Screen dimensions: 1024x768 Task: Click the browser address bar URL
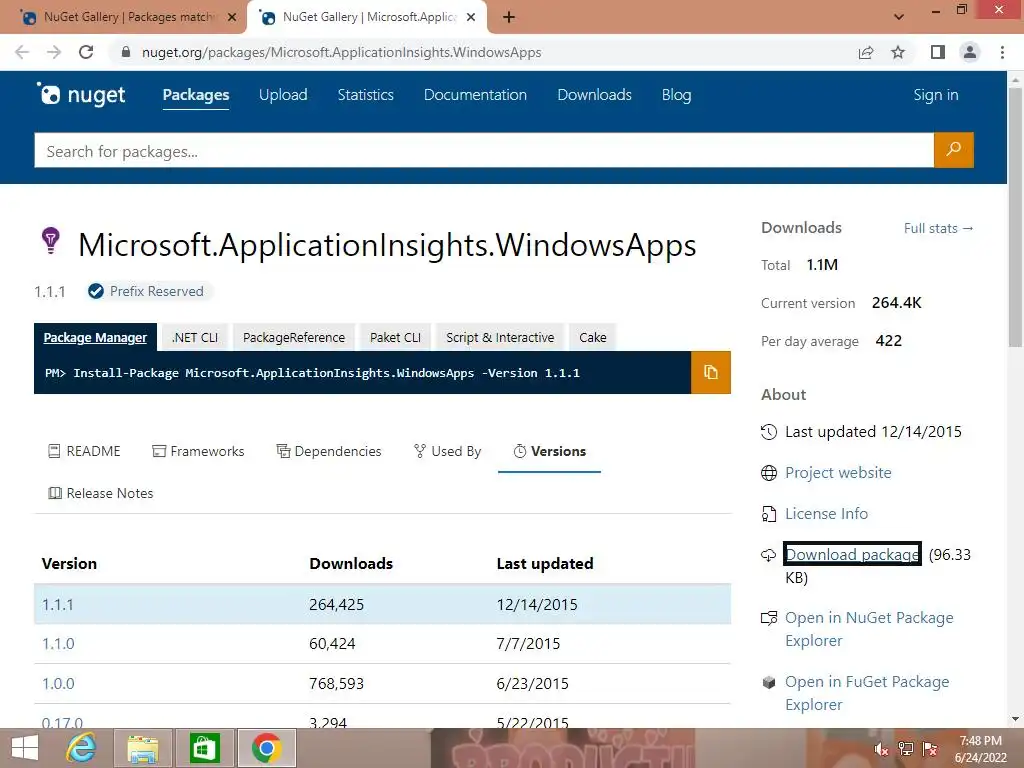(x=342, y=52)
